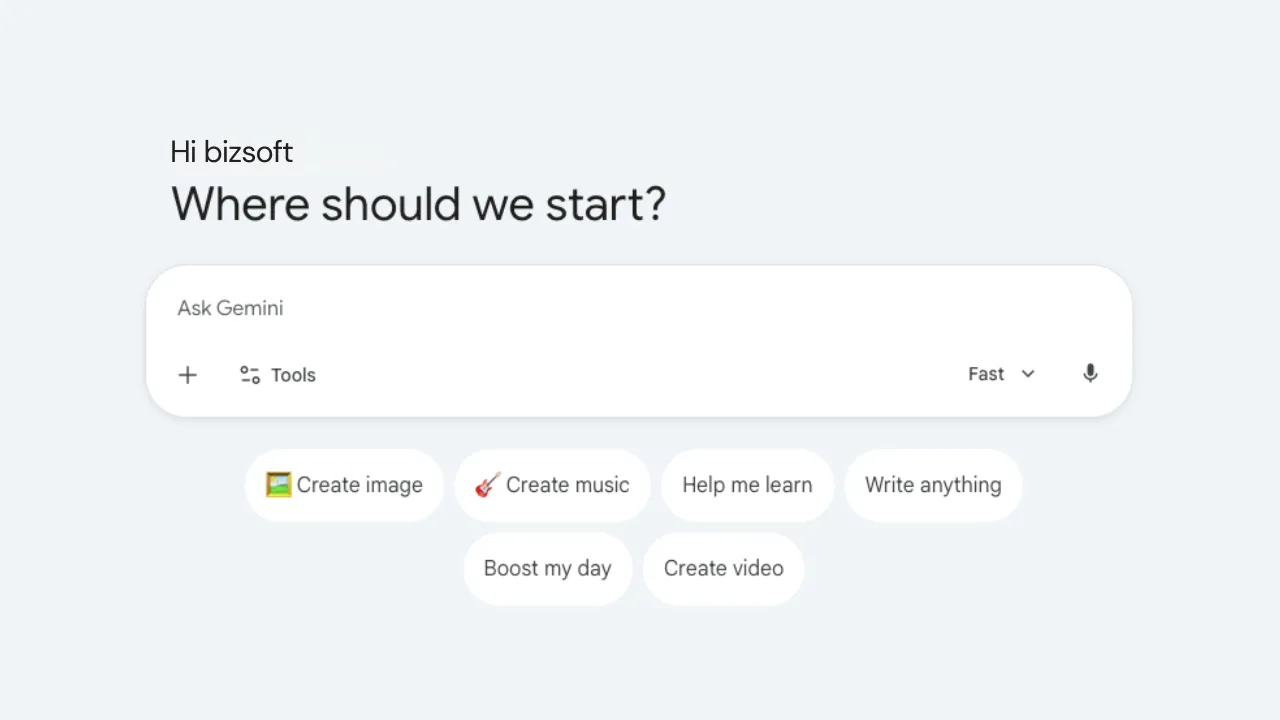
Task: Choose the Write anything option
Action: 933,485
